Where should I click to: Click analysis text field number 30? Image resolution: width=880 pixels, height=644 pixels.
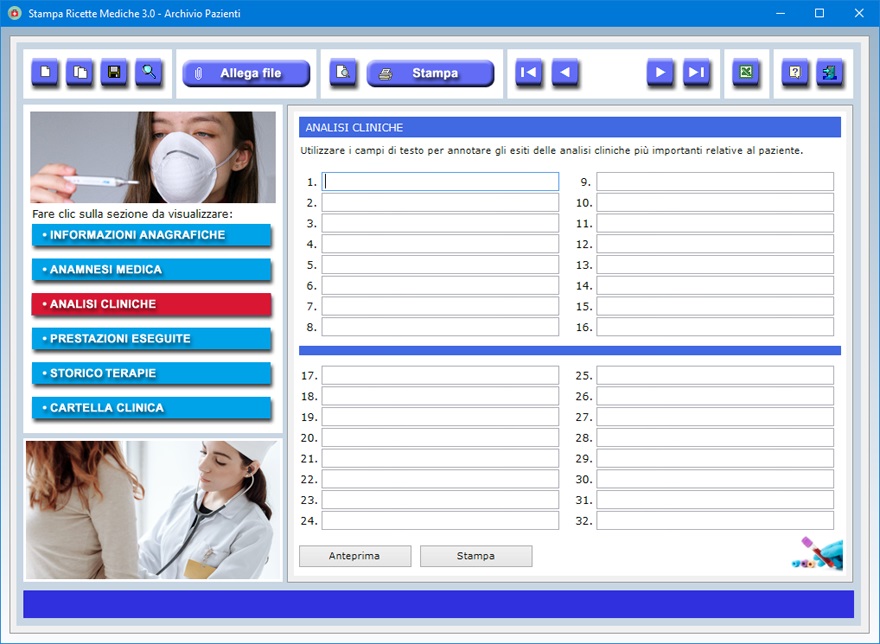715,479
